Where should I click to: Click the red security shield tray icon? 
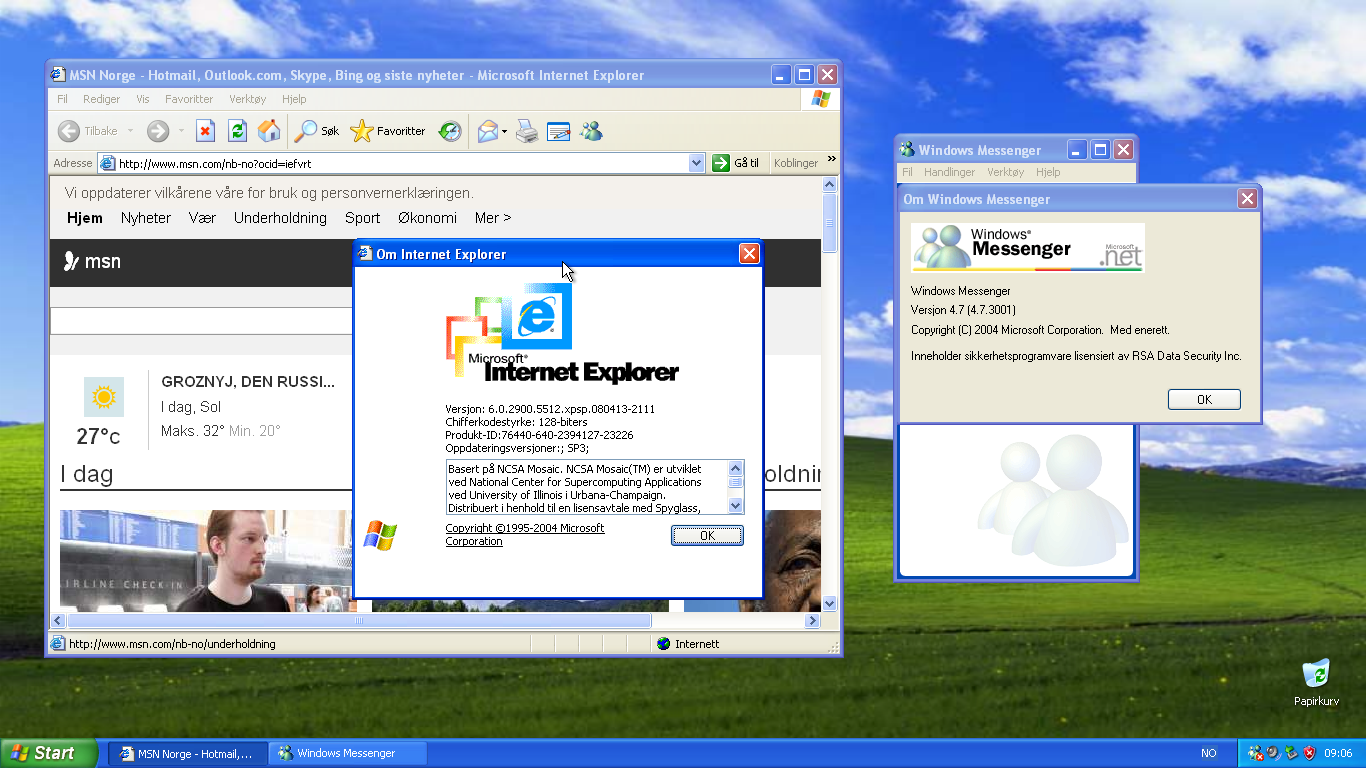[x=1308, y=753]
